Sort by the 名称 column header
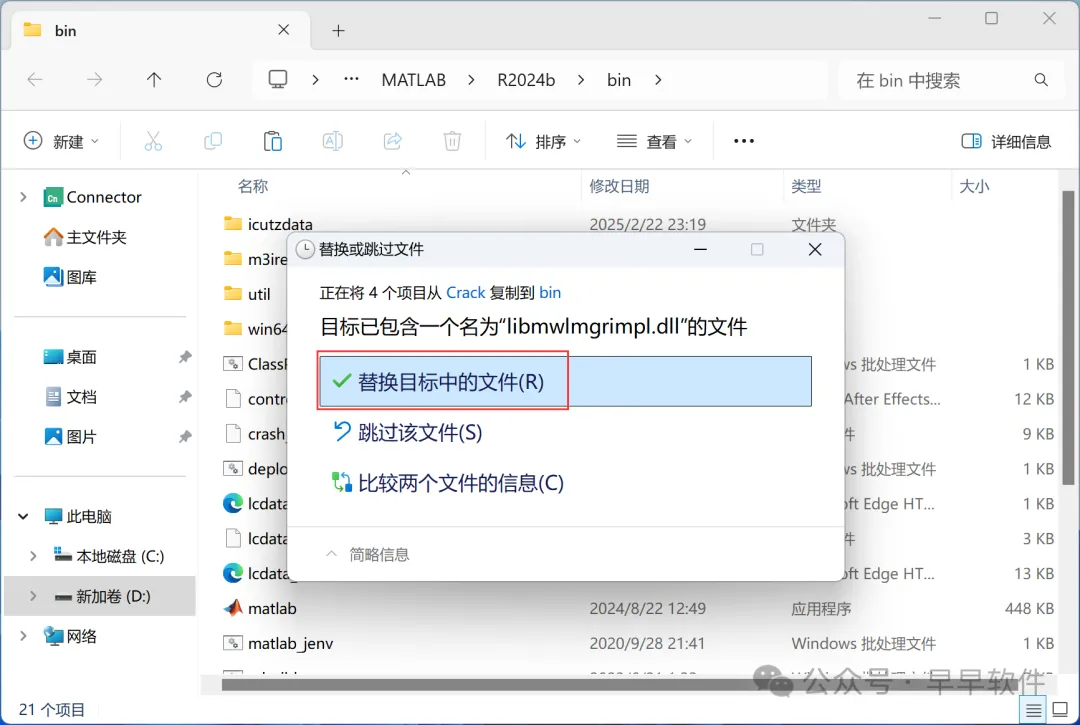Screen dimensions: 1080x725 coord(253,186)
